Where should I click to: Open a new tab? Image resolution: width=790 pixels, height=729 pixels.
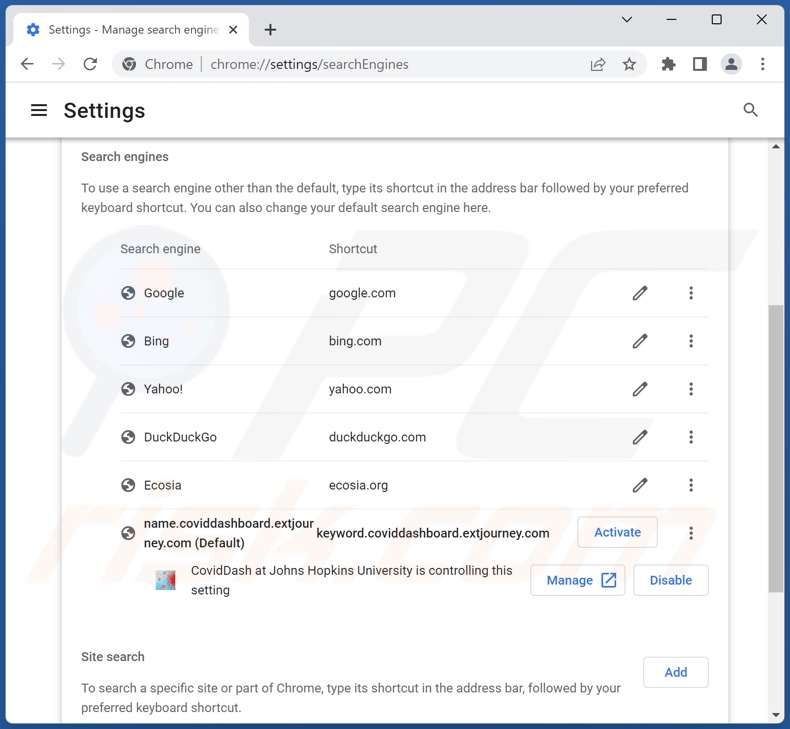[270, 30]
